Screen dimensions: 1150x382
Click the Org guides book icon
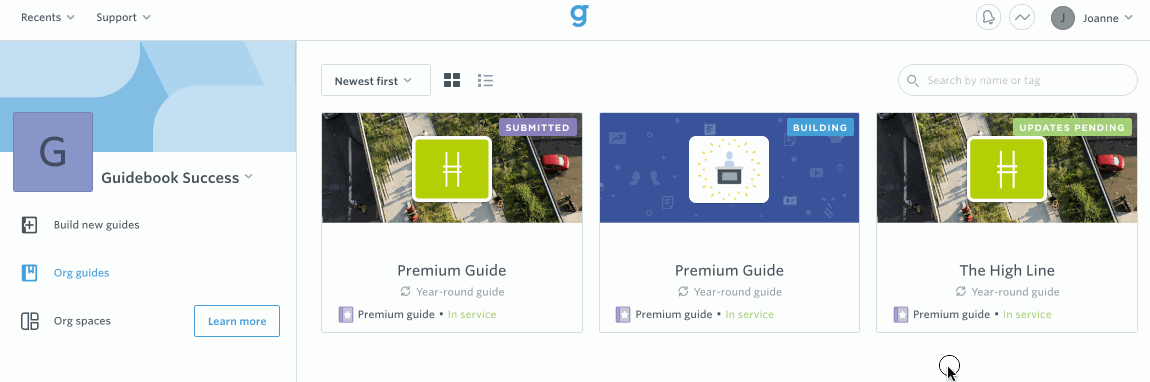(29, 273)
